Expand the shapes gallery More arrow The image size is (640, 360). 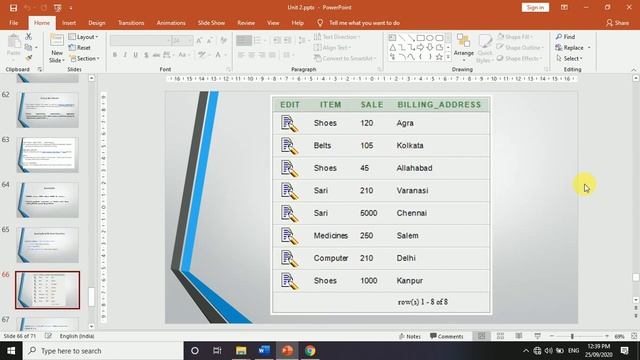(448, 58)
